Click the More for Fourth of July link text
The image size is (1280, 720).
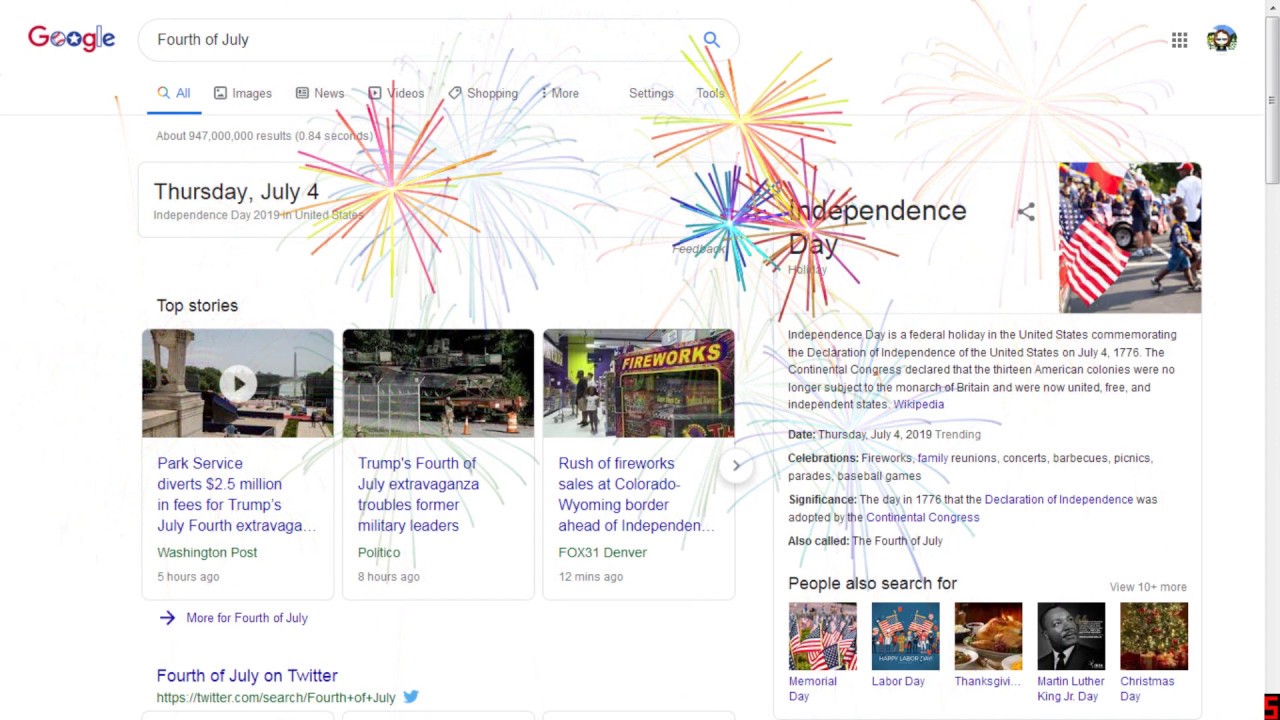tap(247, 618)
